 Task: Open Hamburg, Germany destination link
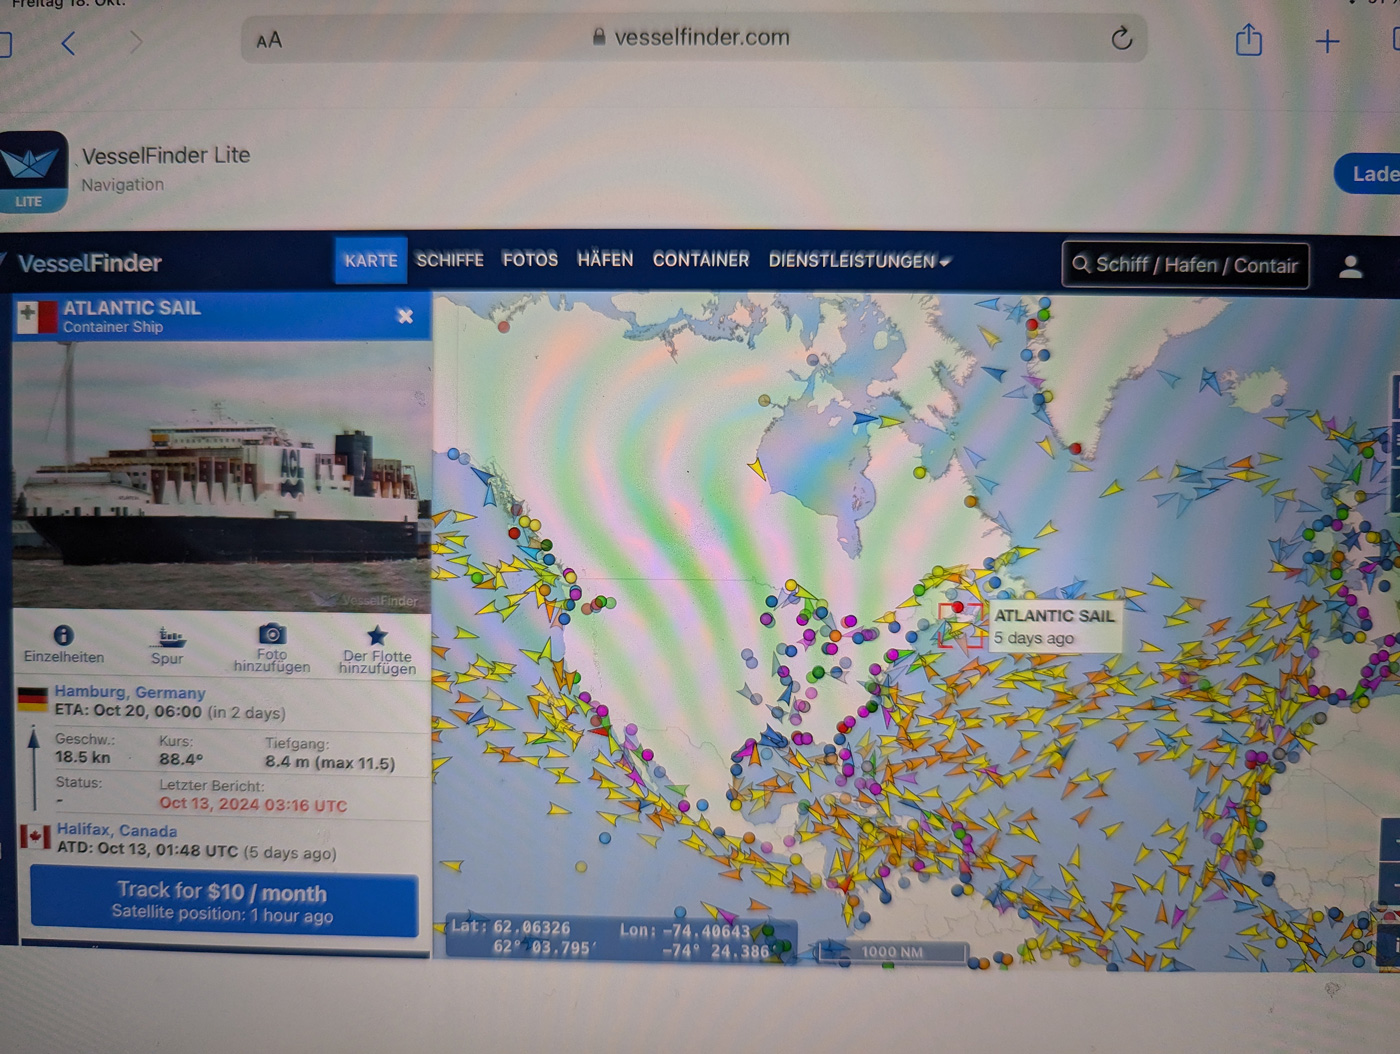pos(130,692)
